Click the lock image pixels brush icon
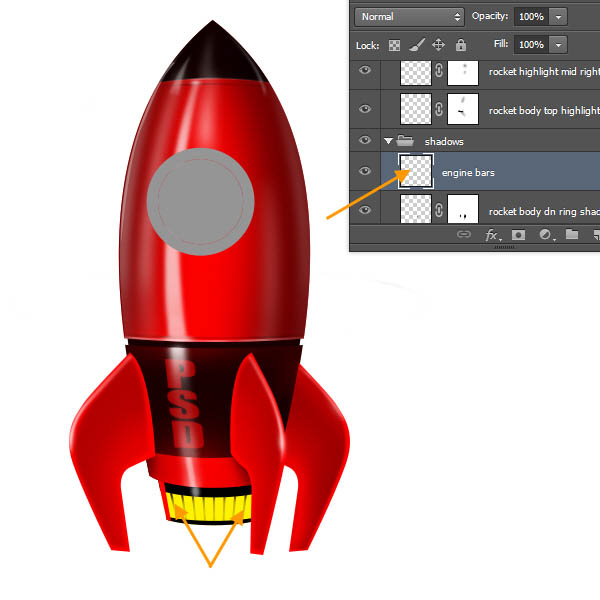 tap(416, 45)
